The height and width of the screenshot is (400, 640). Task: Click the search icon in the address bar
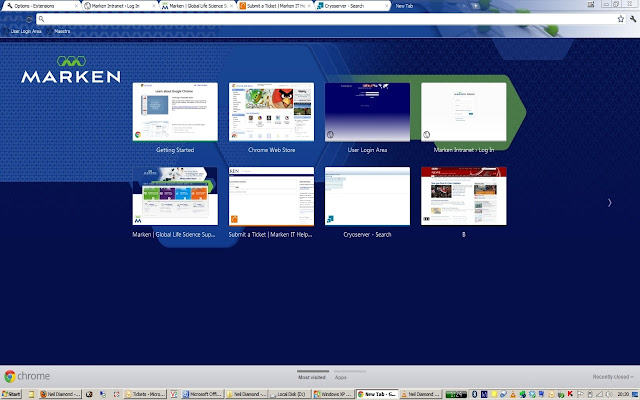point(41,19)
